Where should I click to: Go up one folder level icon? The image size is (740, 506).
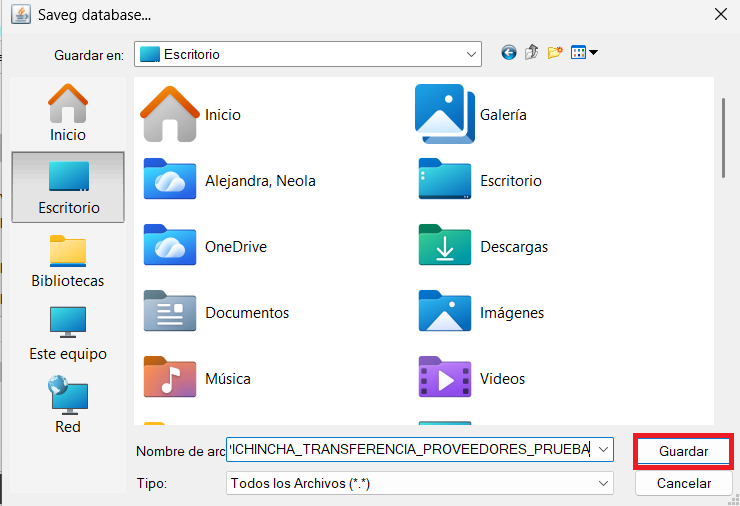(x=531, y=52)
